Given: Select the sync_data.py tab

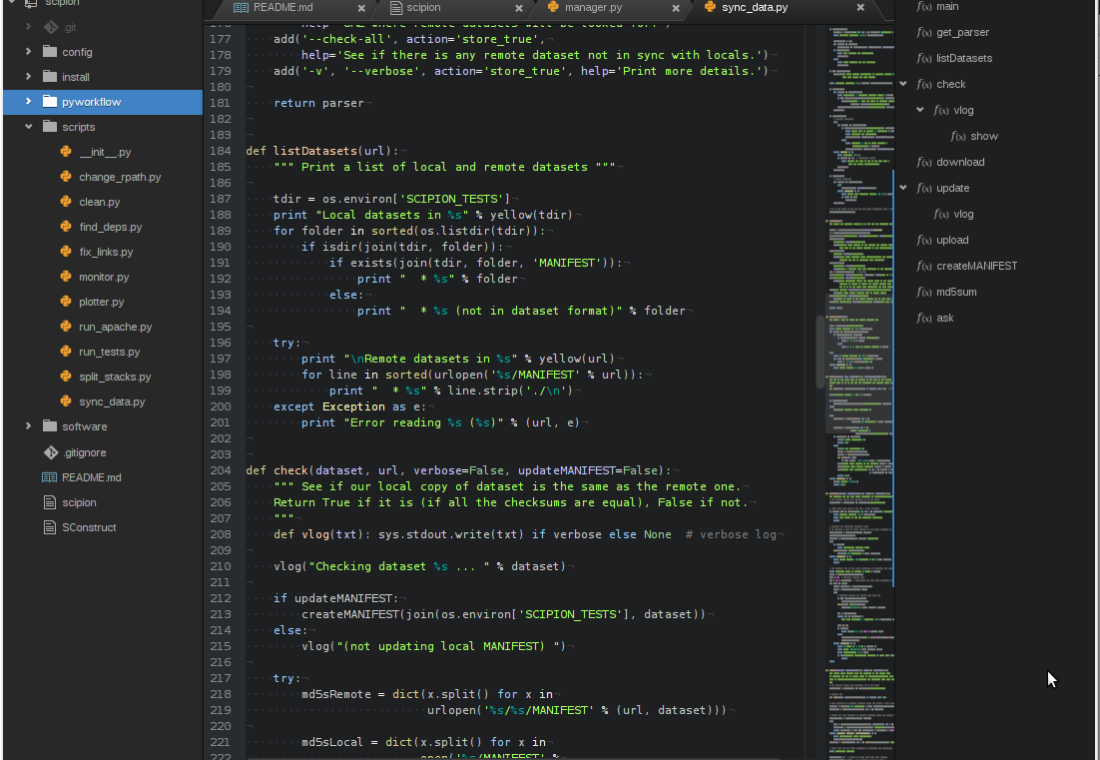Looking at the screenshot, I should point(755,8).
